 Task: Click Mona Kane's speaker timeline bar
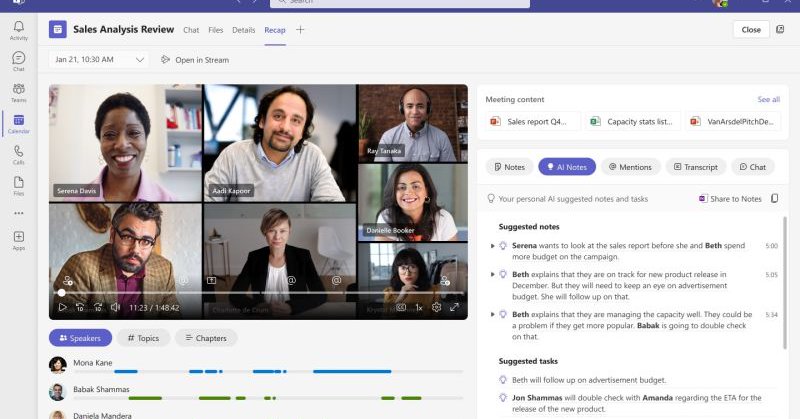(x=268, y=372)
